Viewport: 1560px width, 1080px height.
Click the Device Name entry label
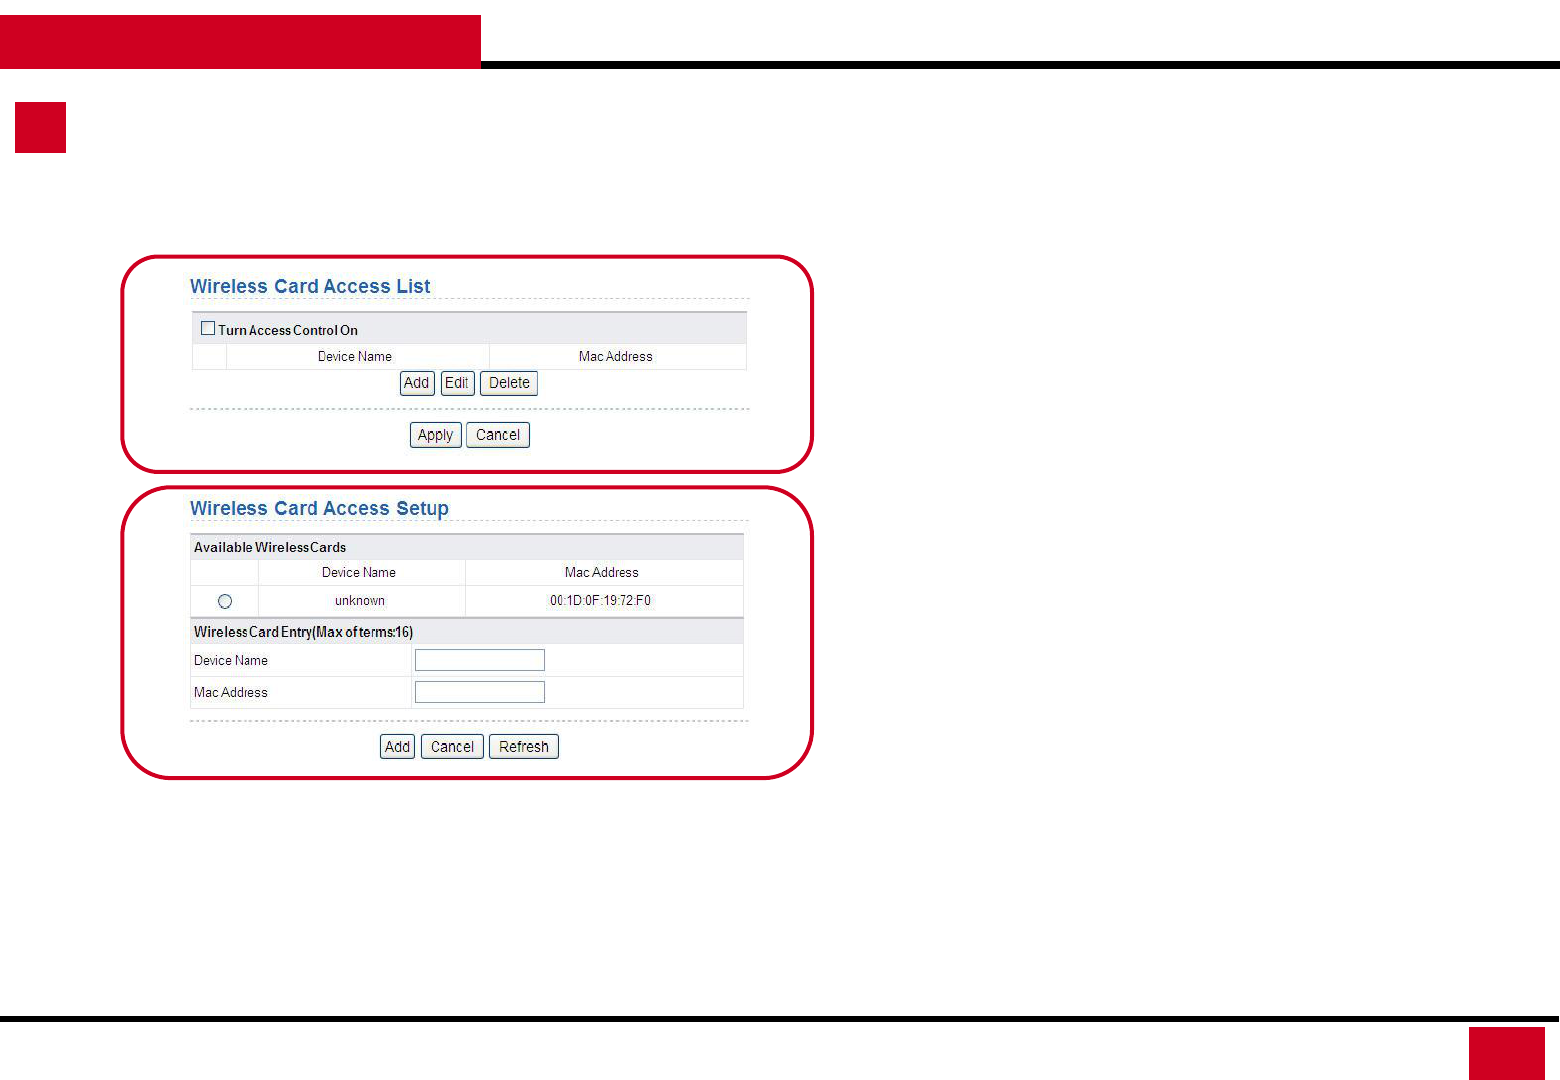point(231,660)
